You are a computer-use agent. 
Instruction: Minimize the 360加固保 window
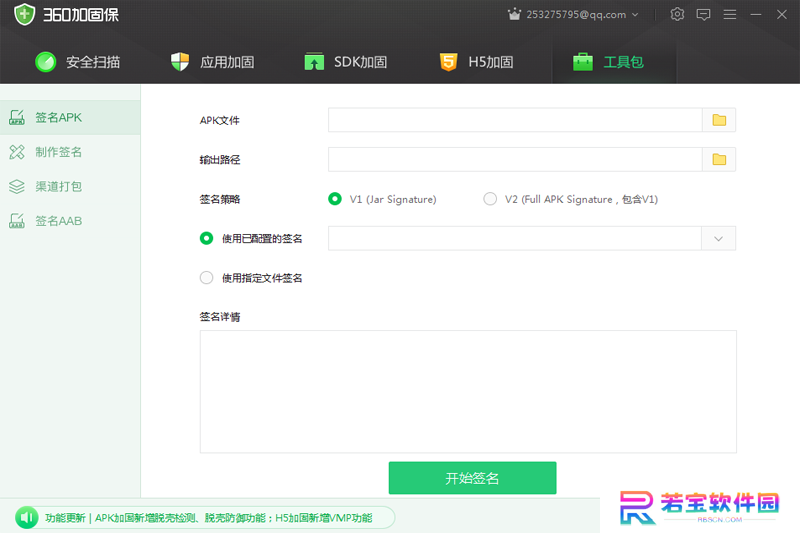tap(756, 14)
